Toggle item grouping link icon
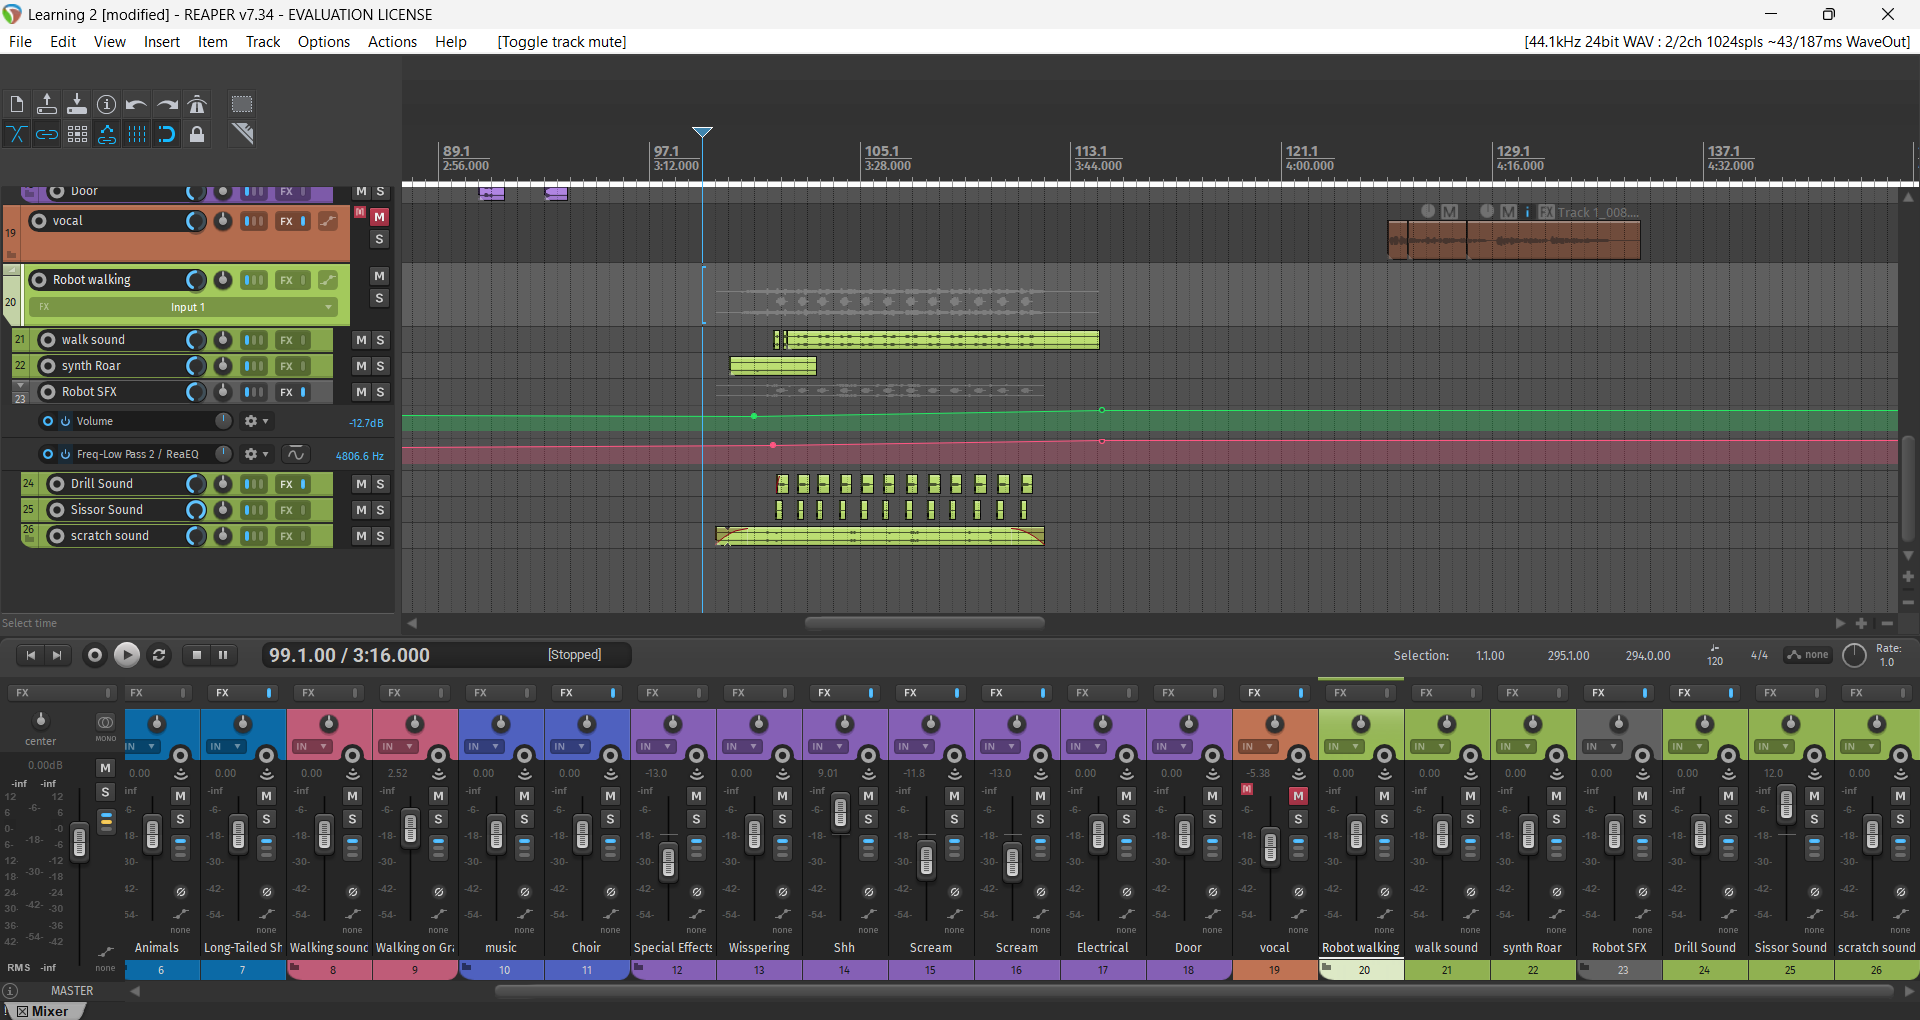 pyautogui.click(x=47, y=134)
